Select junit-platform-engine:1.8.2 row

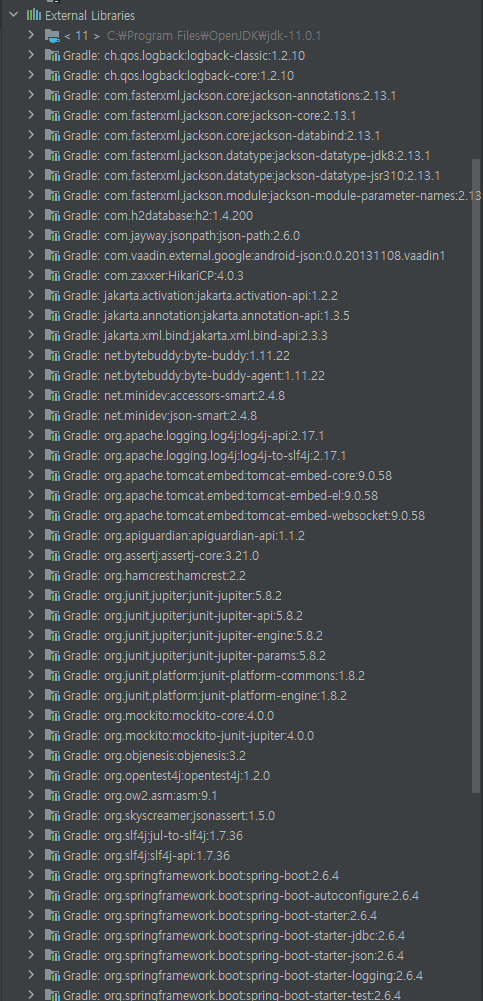pyautogui.click(x=236, y=695)
